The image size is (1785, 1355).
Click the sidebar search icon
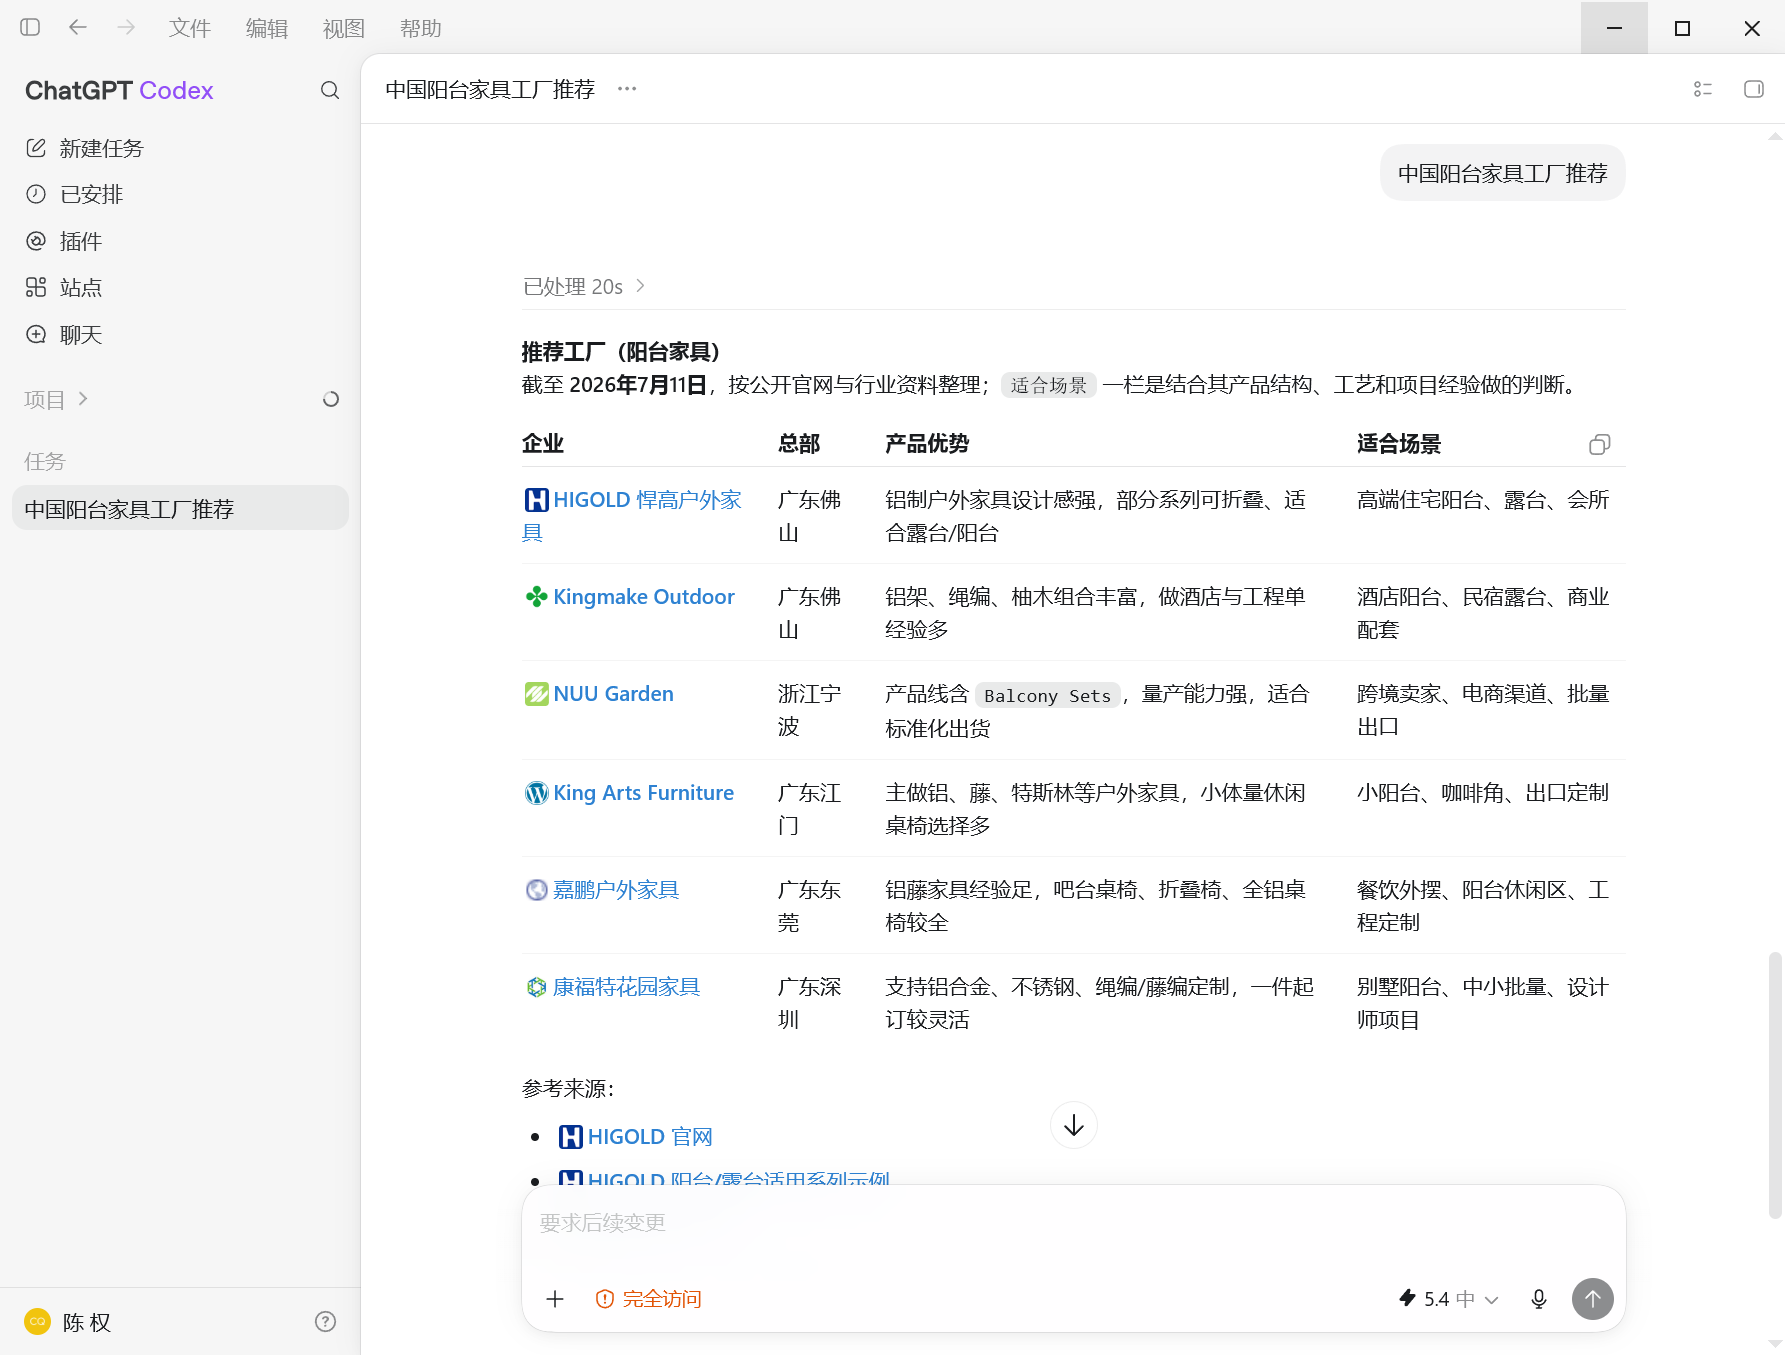[330, 90]
